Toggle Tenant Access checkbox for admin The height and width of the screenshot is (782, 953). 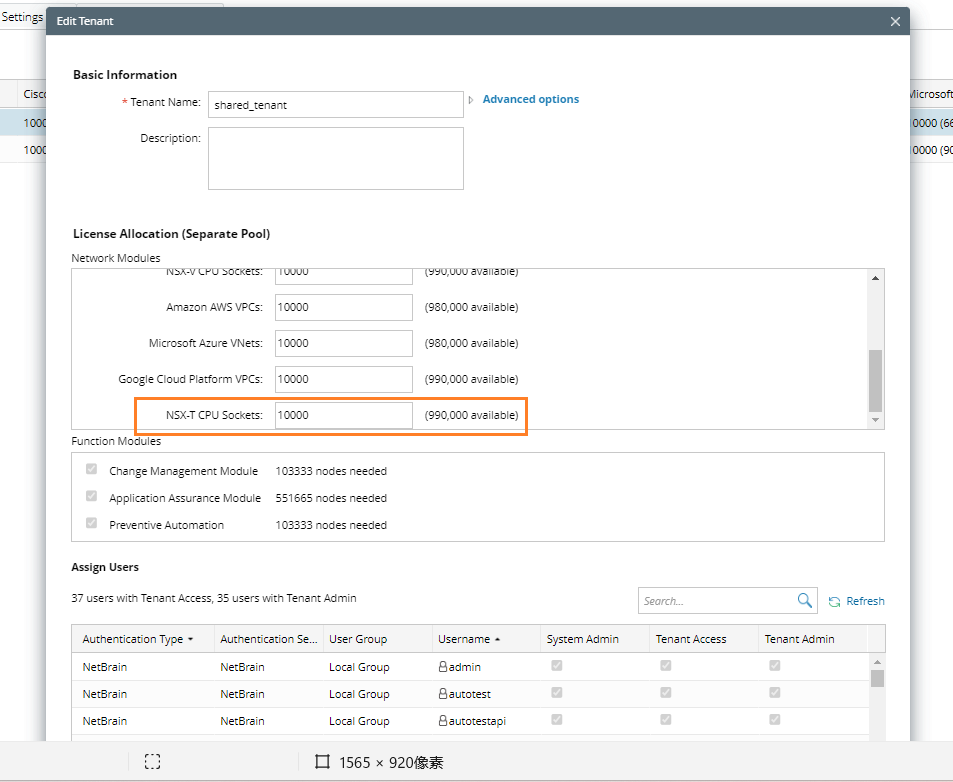click(666, 665)
